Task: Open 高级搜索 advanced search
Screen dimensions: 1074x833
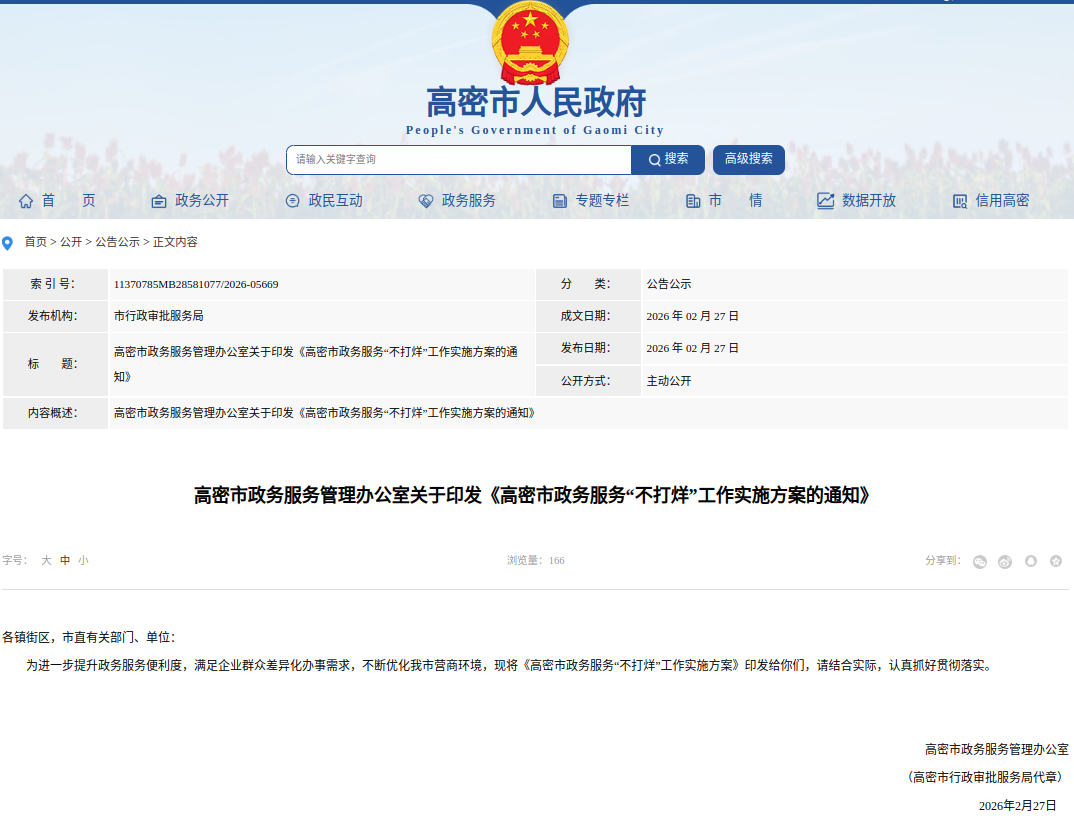Action: pyautogui.click(x=748, y=160)
